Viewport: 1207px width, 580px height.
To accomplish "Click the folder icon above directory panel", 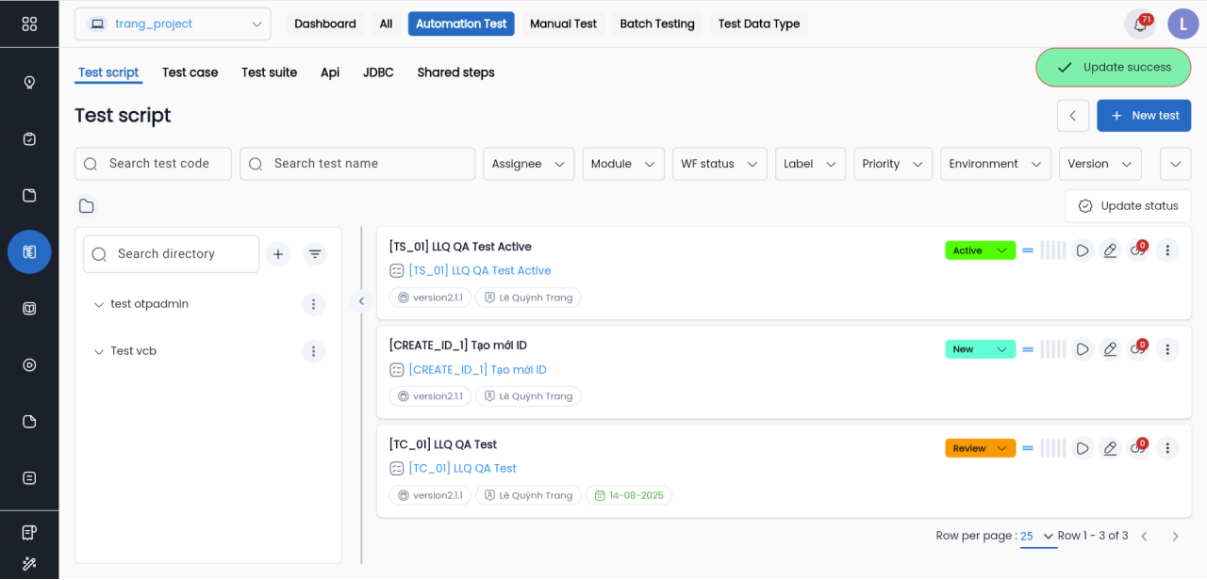I will (87, 206).
